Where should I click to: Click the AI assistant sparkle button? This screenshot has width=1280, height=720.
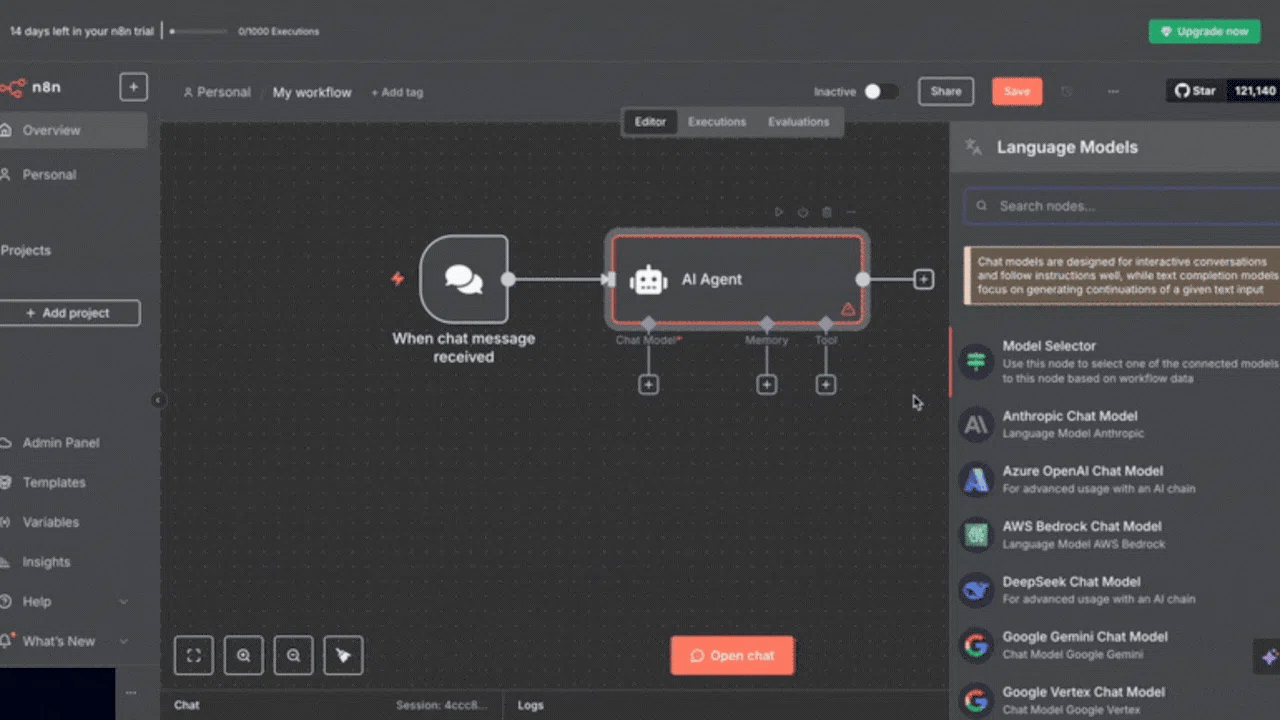[x=1268, y=657]
